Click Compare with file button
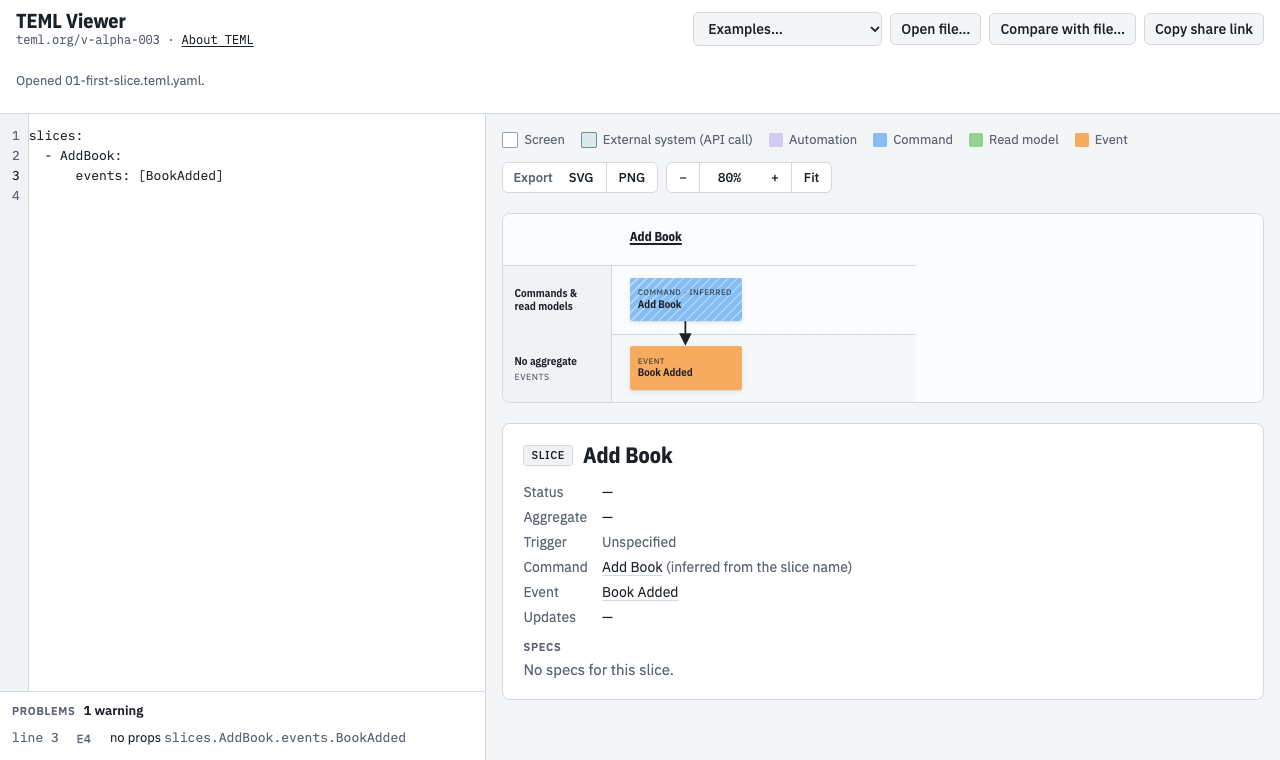Screen dimensions: 1280x760 [x=1062, y=29]
